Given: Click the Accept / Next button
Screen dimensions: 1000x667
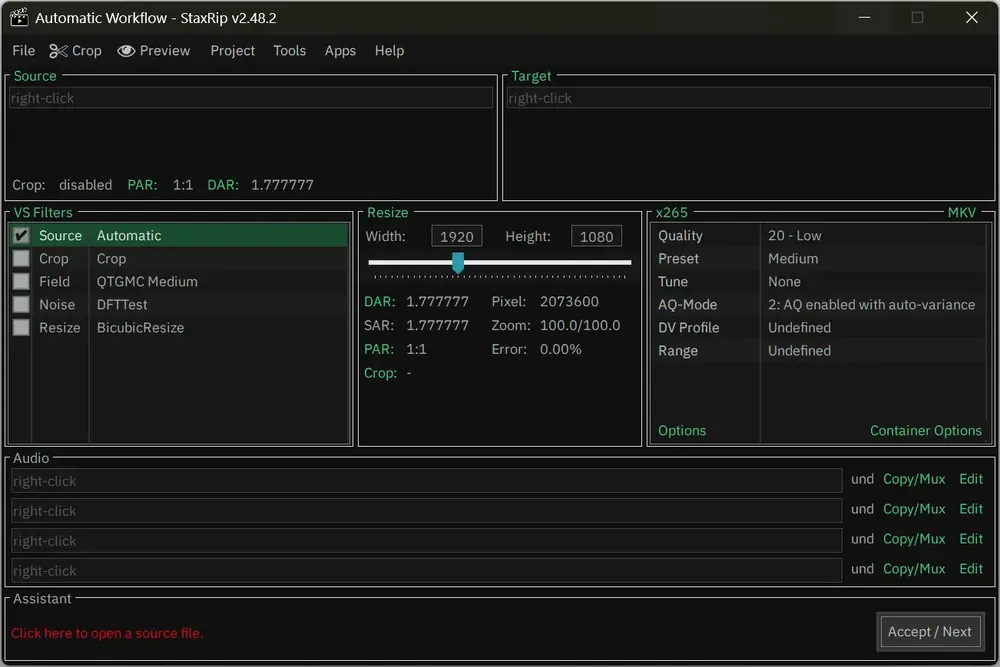Looking at the screenshot, I should [x=929, y=632].
